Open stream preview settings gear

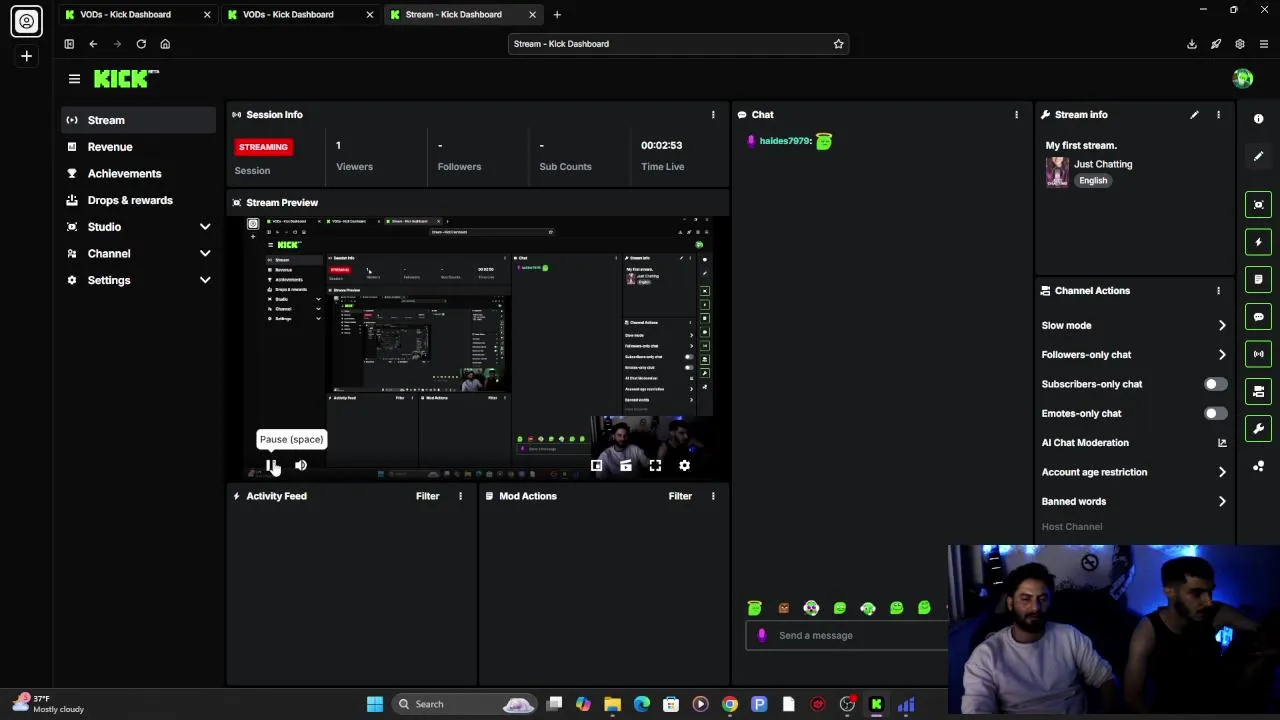coord(684,465)
